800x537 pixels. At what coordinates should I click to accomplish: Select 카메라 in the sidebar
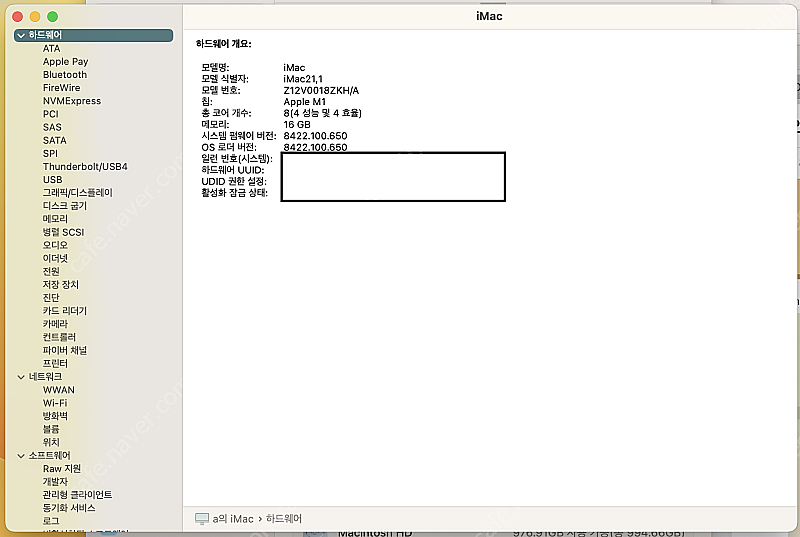[55, 324]
